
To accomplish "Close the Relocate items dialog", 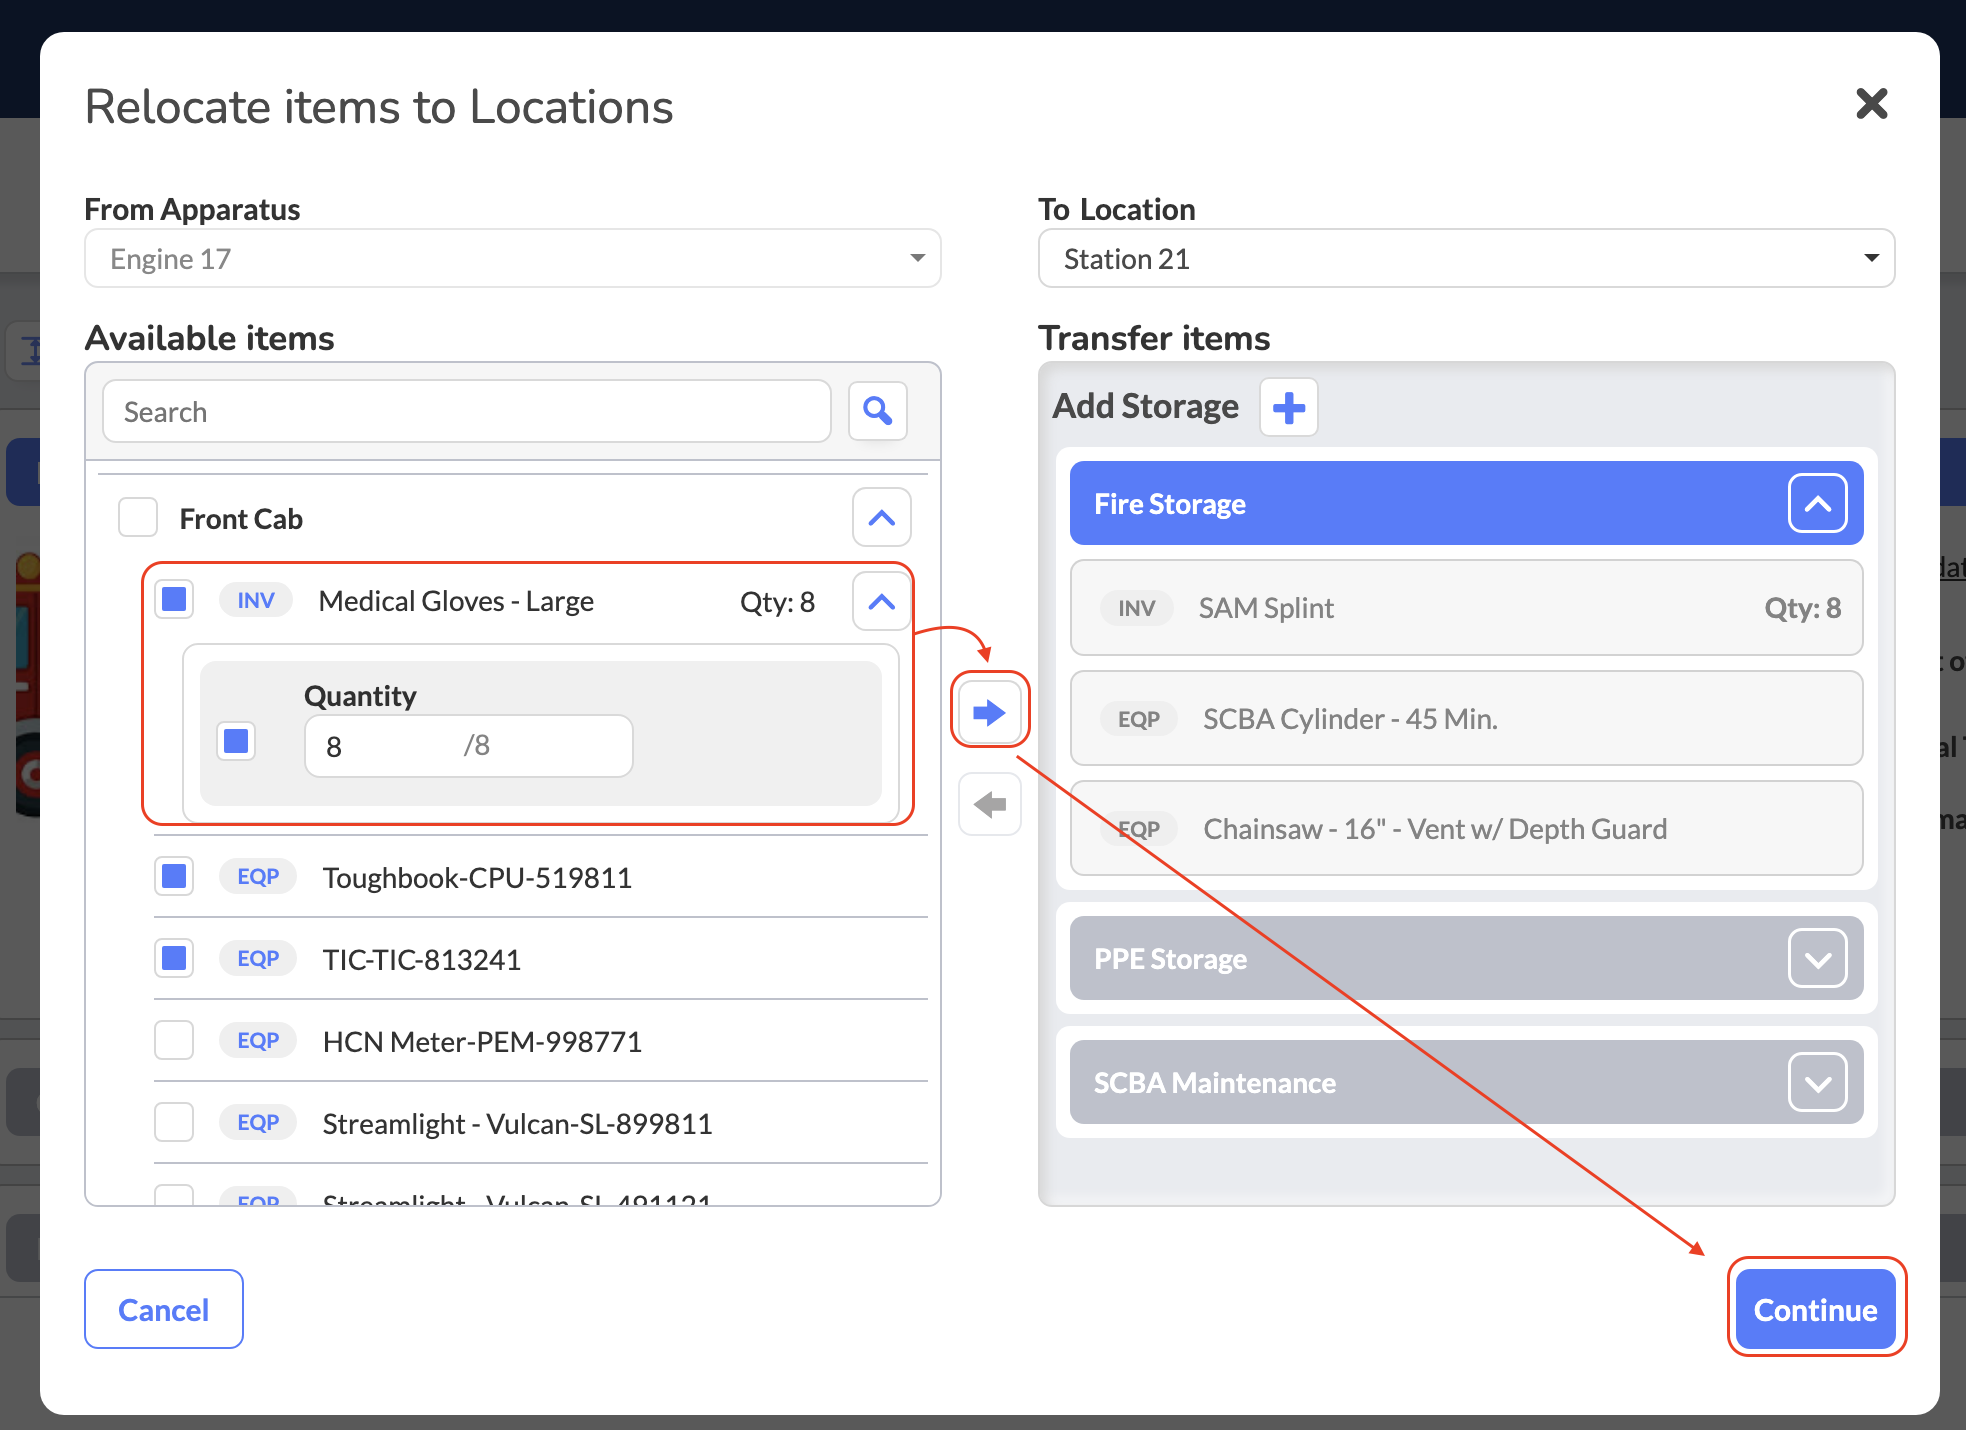I will coord(1871,103).
